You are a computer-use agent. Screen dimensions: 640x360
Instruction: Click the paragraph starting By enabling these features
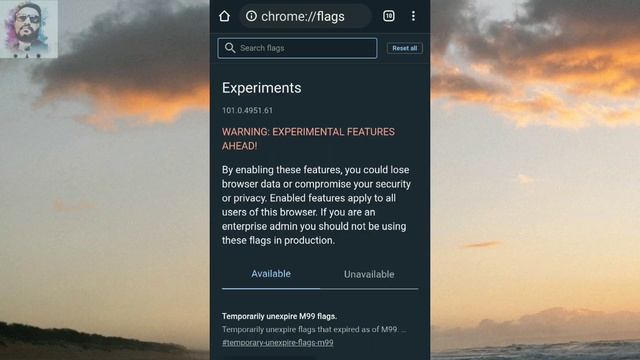pos(316,205)
